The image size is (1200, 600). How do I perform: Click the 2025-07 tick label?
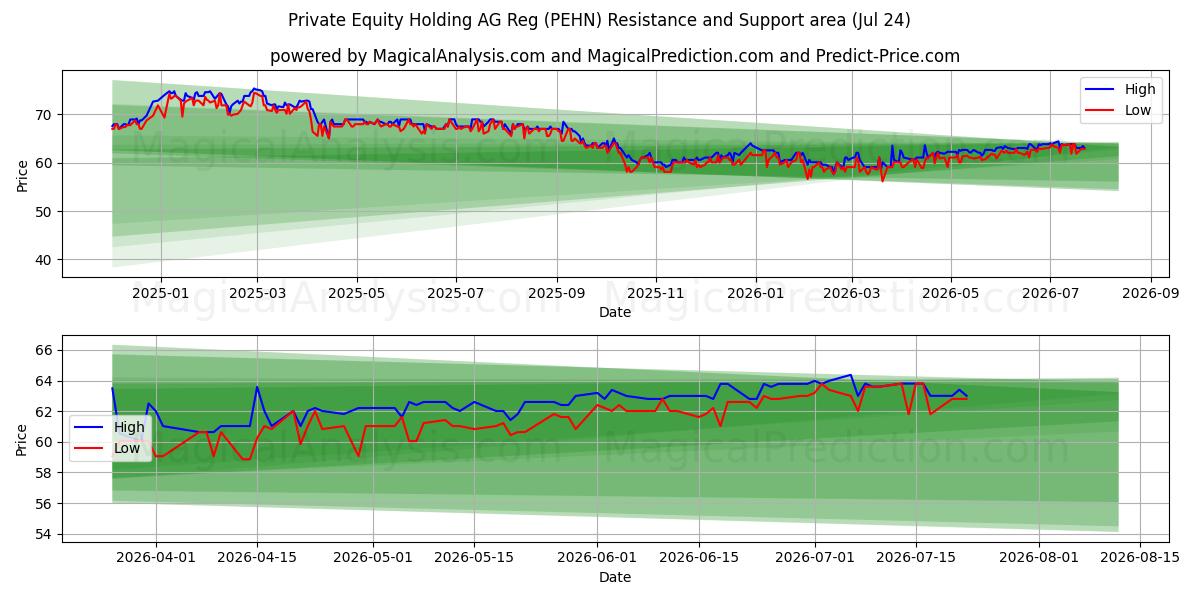click(456, 293)
